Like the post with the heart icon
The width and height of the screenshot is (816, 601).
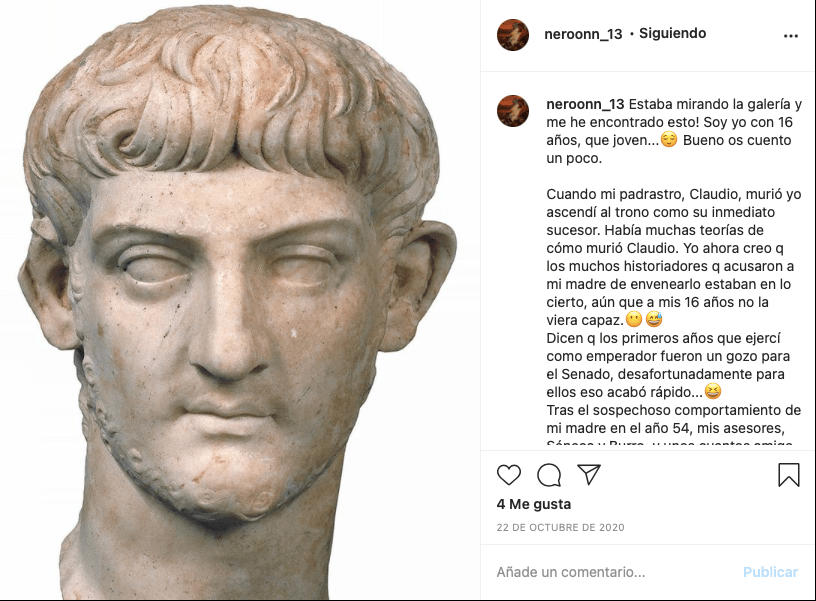point(508,475)
